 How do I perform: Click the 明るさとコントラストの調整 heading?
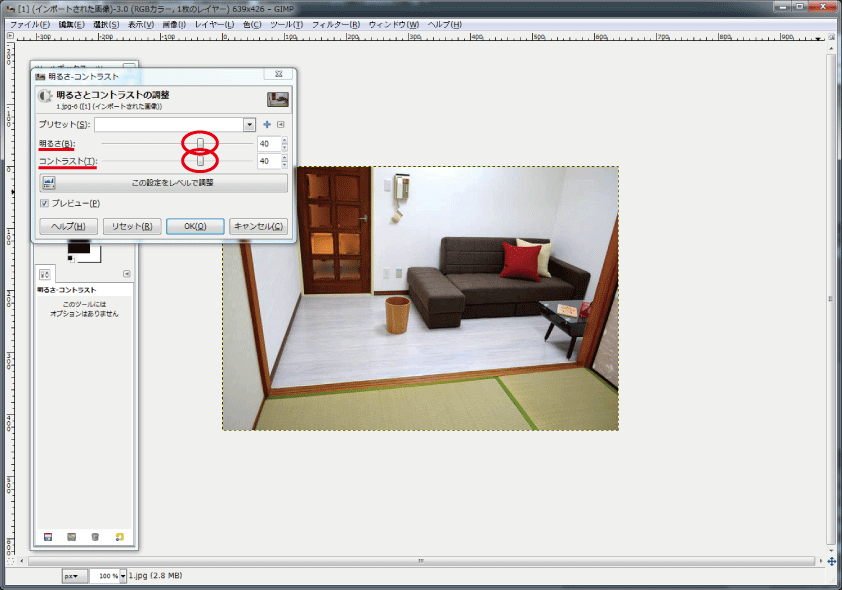pyautogui.click(x=113, y=95)
